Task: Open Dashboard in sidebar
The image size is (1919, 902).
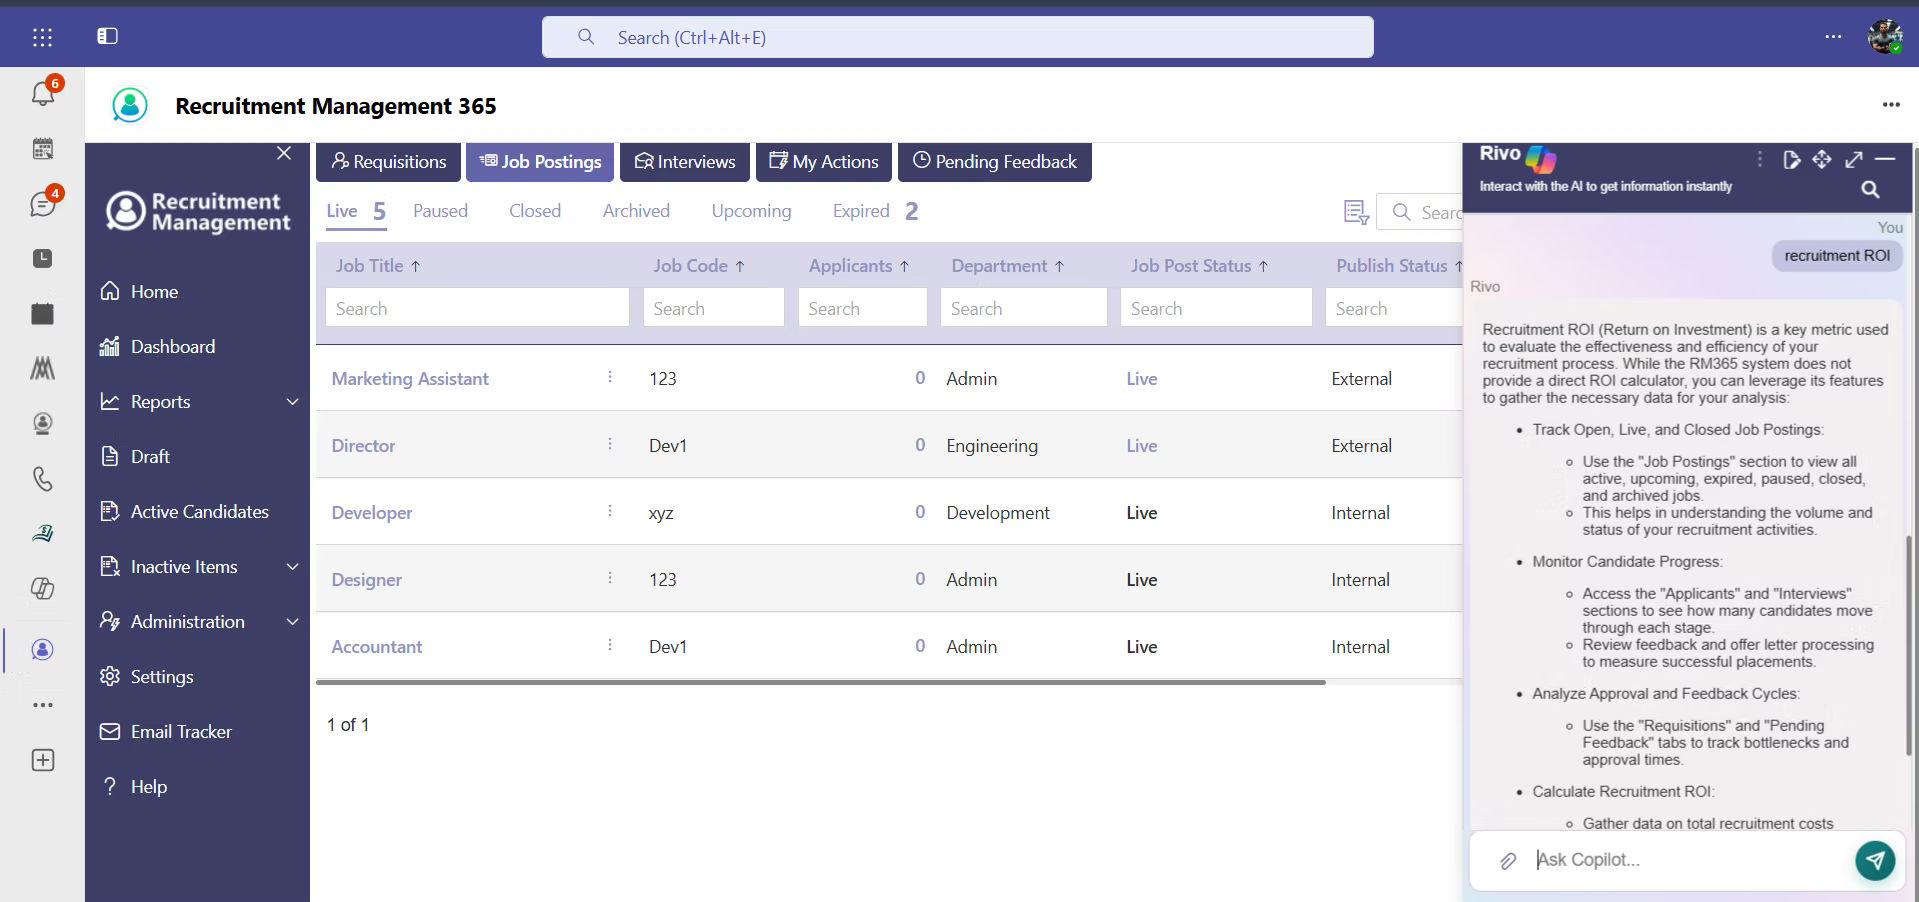Action: [158, 347]
